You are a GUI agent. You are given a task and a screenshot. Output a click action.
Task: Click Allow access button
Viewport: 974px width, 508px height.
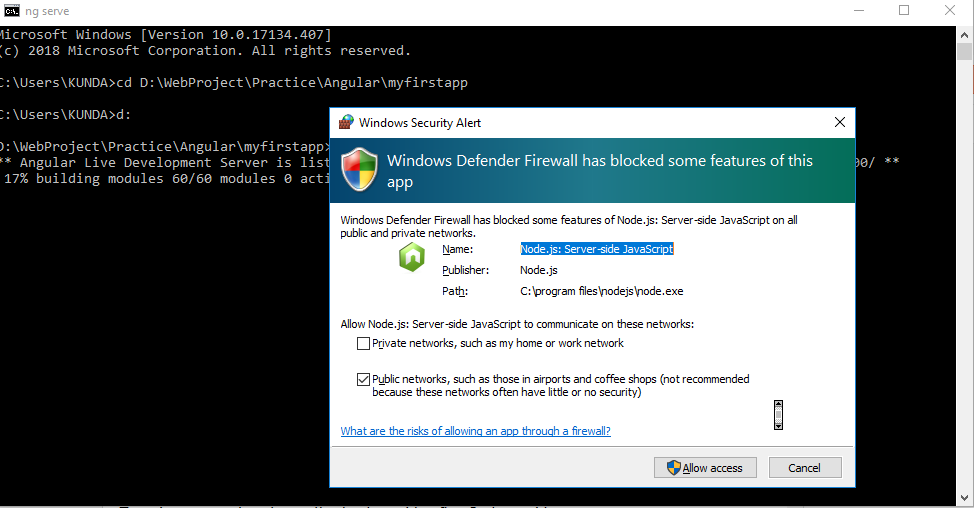705,468
